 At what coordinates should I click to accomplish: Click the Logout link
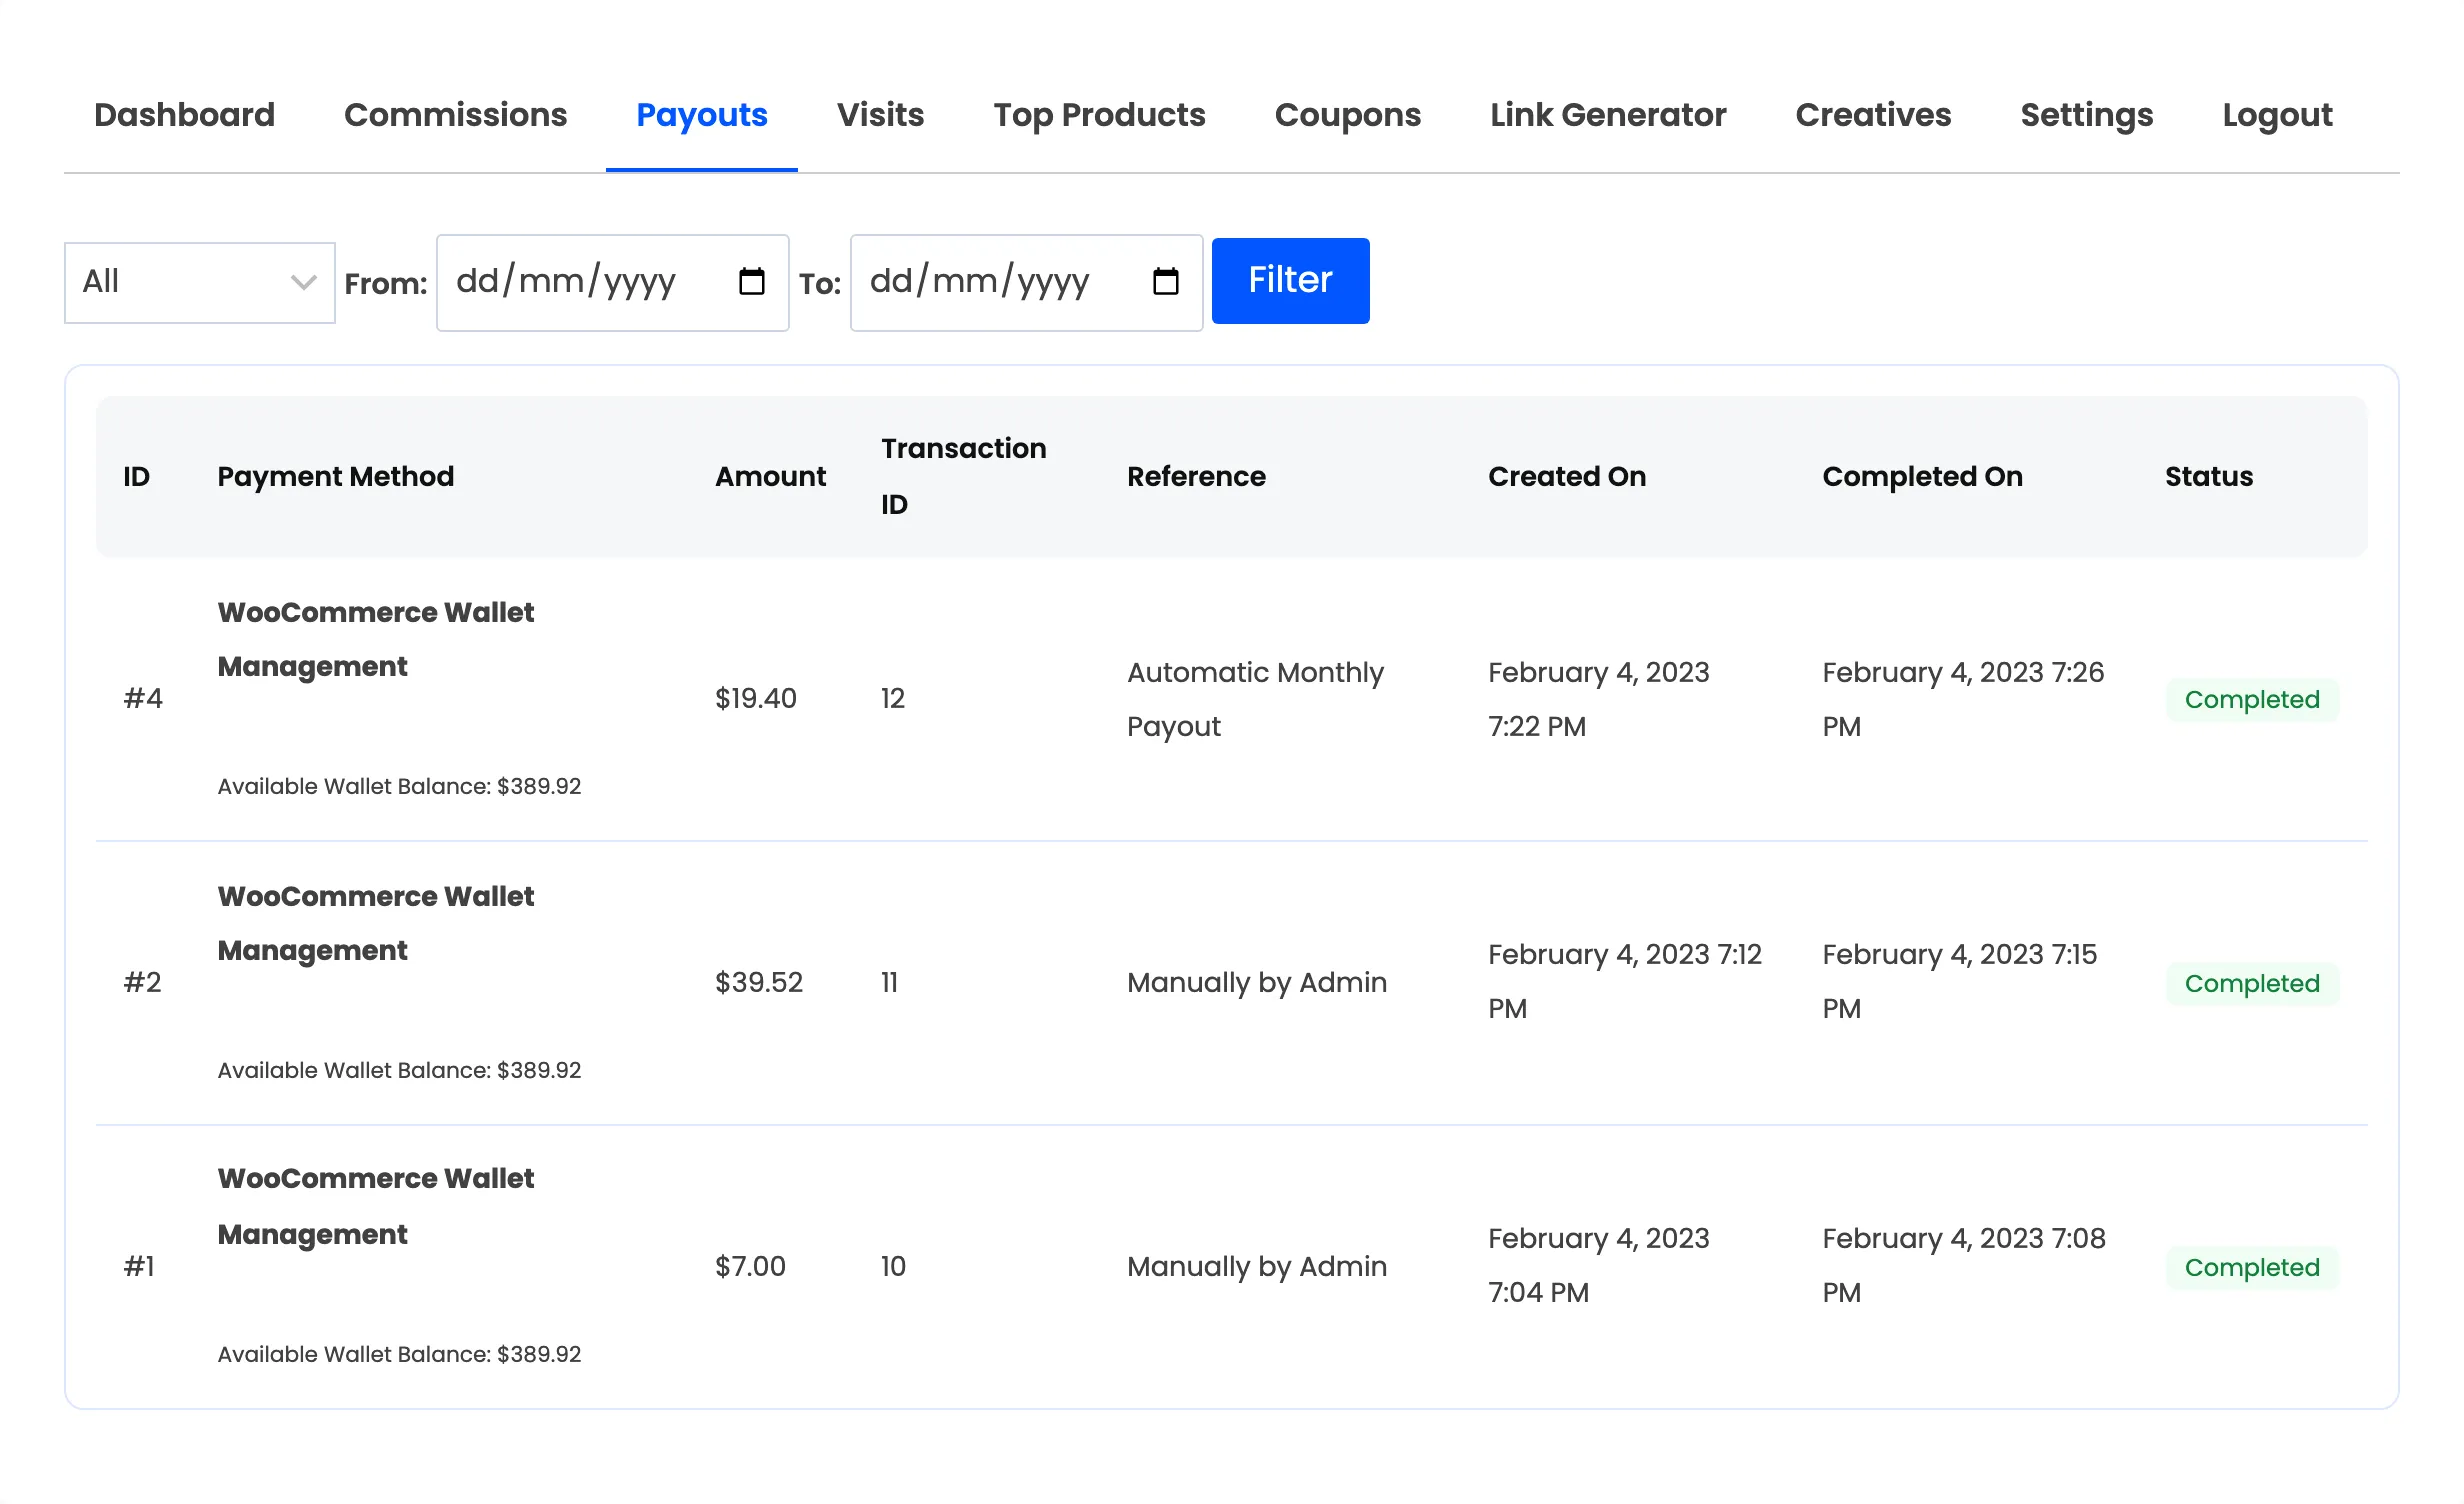click(2277, 115)
